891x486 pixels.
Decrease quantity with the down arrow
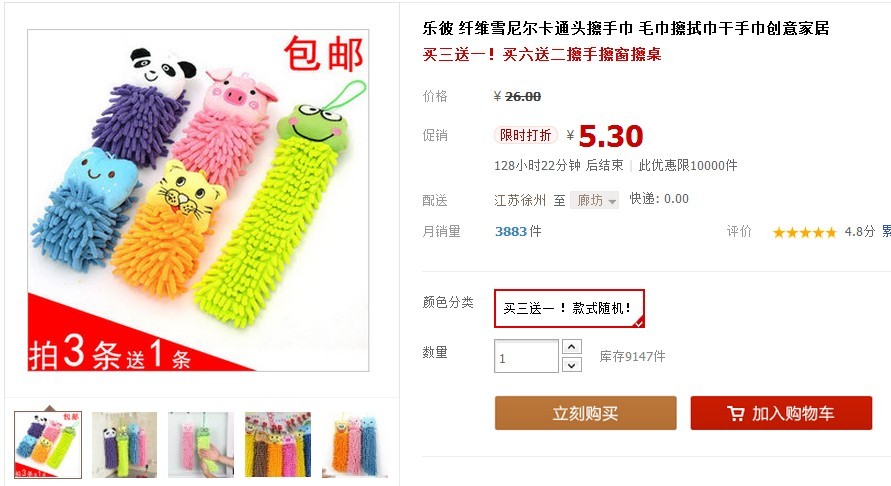point(572,365)
